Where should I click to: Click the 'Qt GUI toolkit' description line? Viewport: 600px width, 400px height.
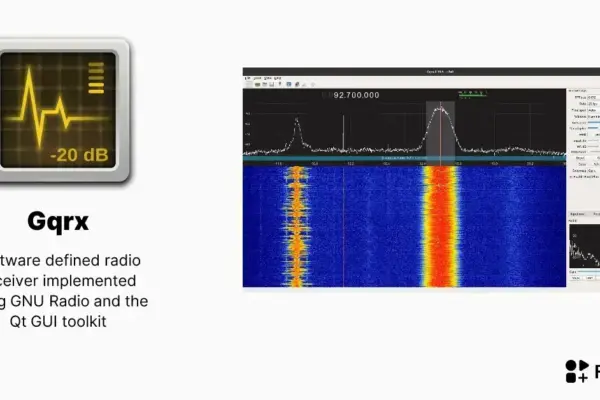coord(58,321)
